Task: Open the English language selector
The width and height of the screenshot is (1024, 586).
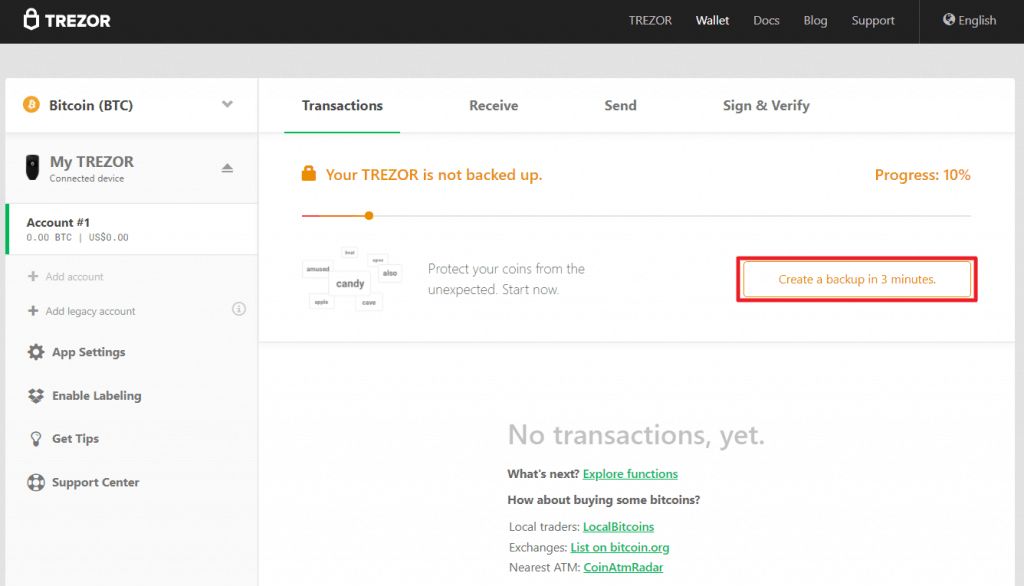Action: 968,19
